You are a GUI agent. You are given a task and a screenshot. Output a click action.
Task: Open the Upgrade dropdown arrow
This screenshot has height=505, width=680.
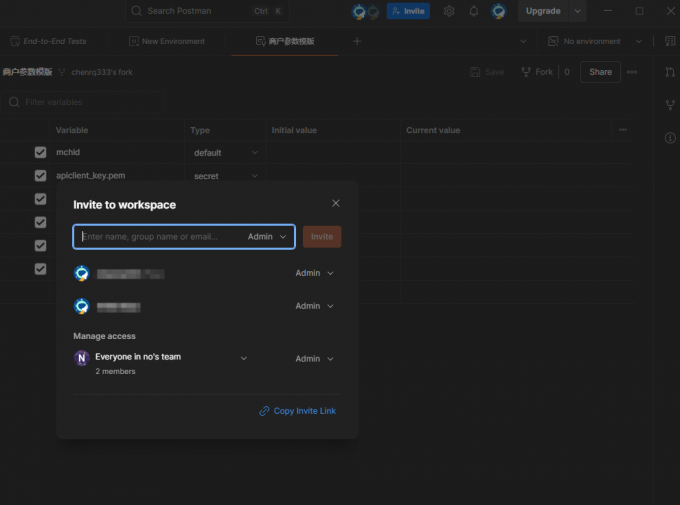pyautogui.click(x=577, y=11)
